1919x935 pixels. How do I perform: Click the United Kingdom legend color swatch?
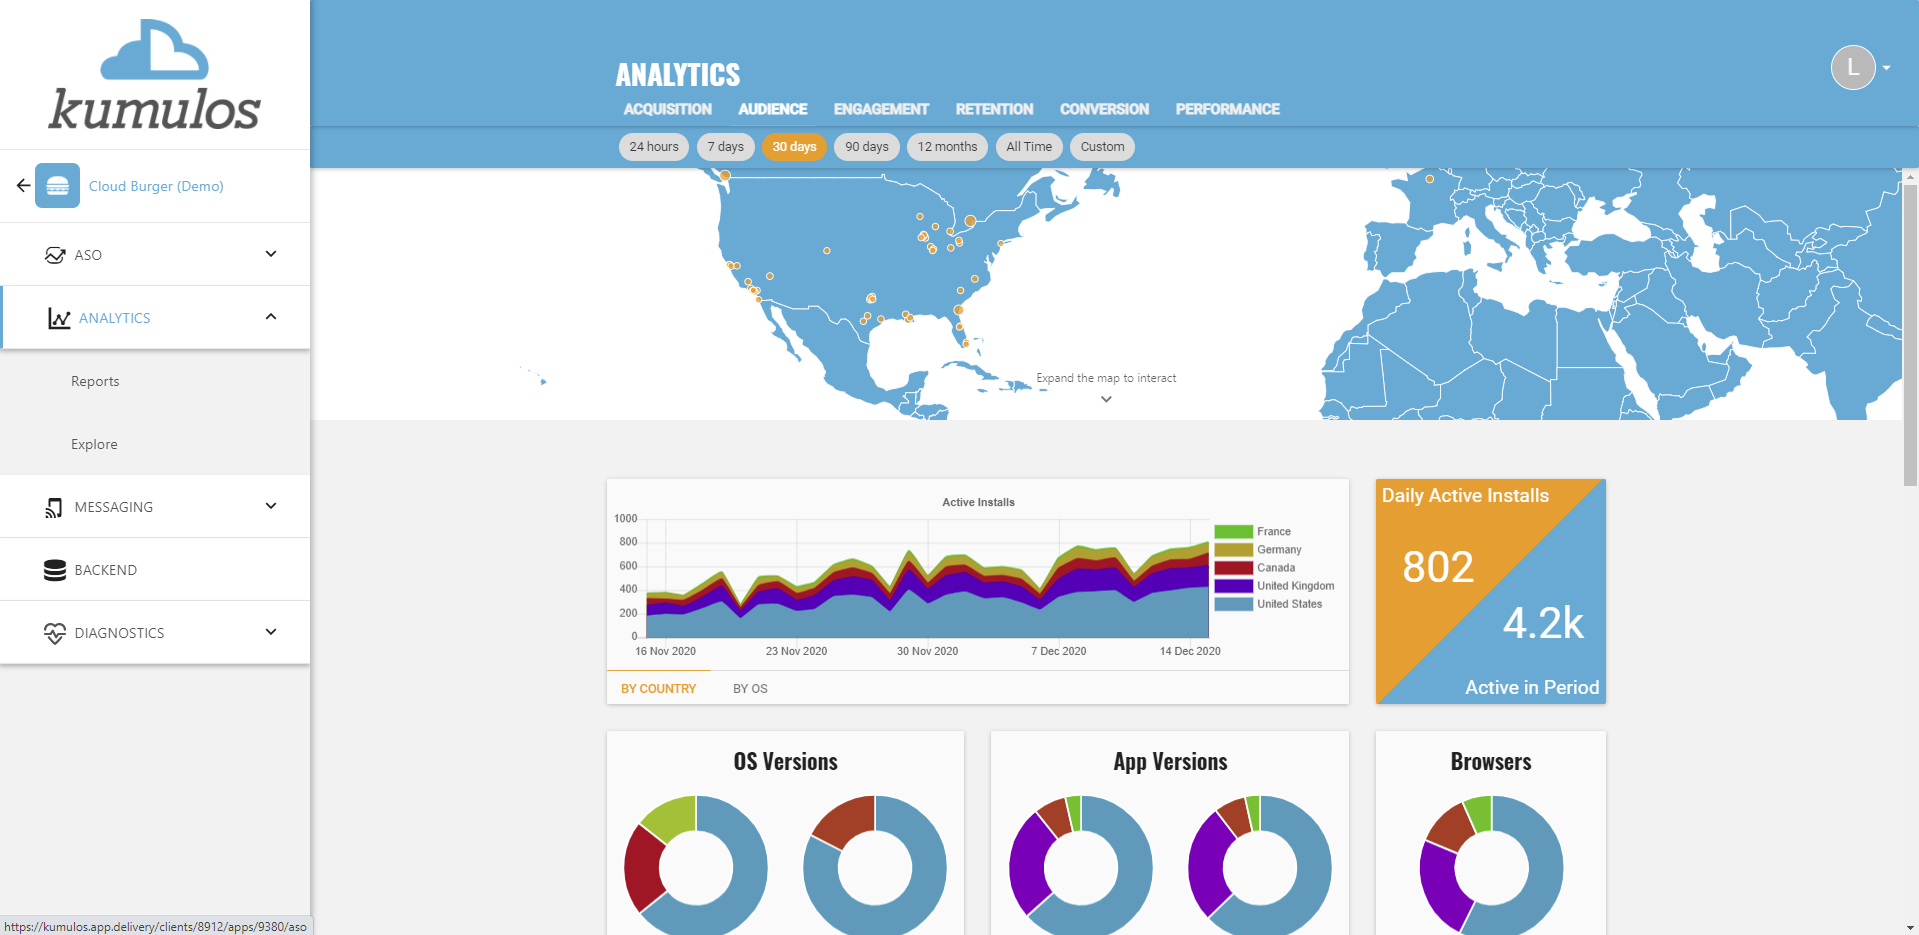(1233, 586)
